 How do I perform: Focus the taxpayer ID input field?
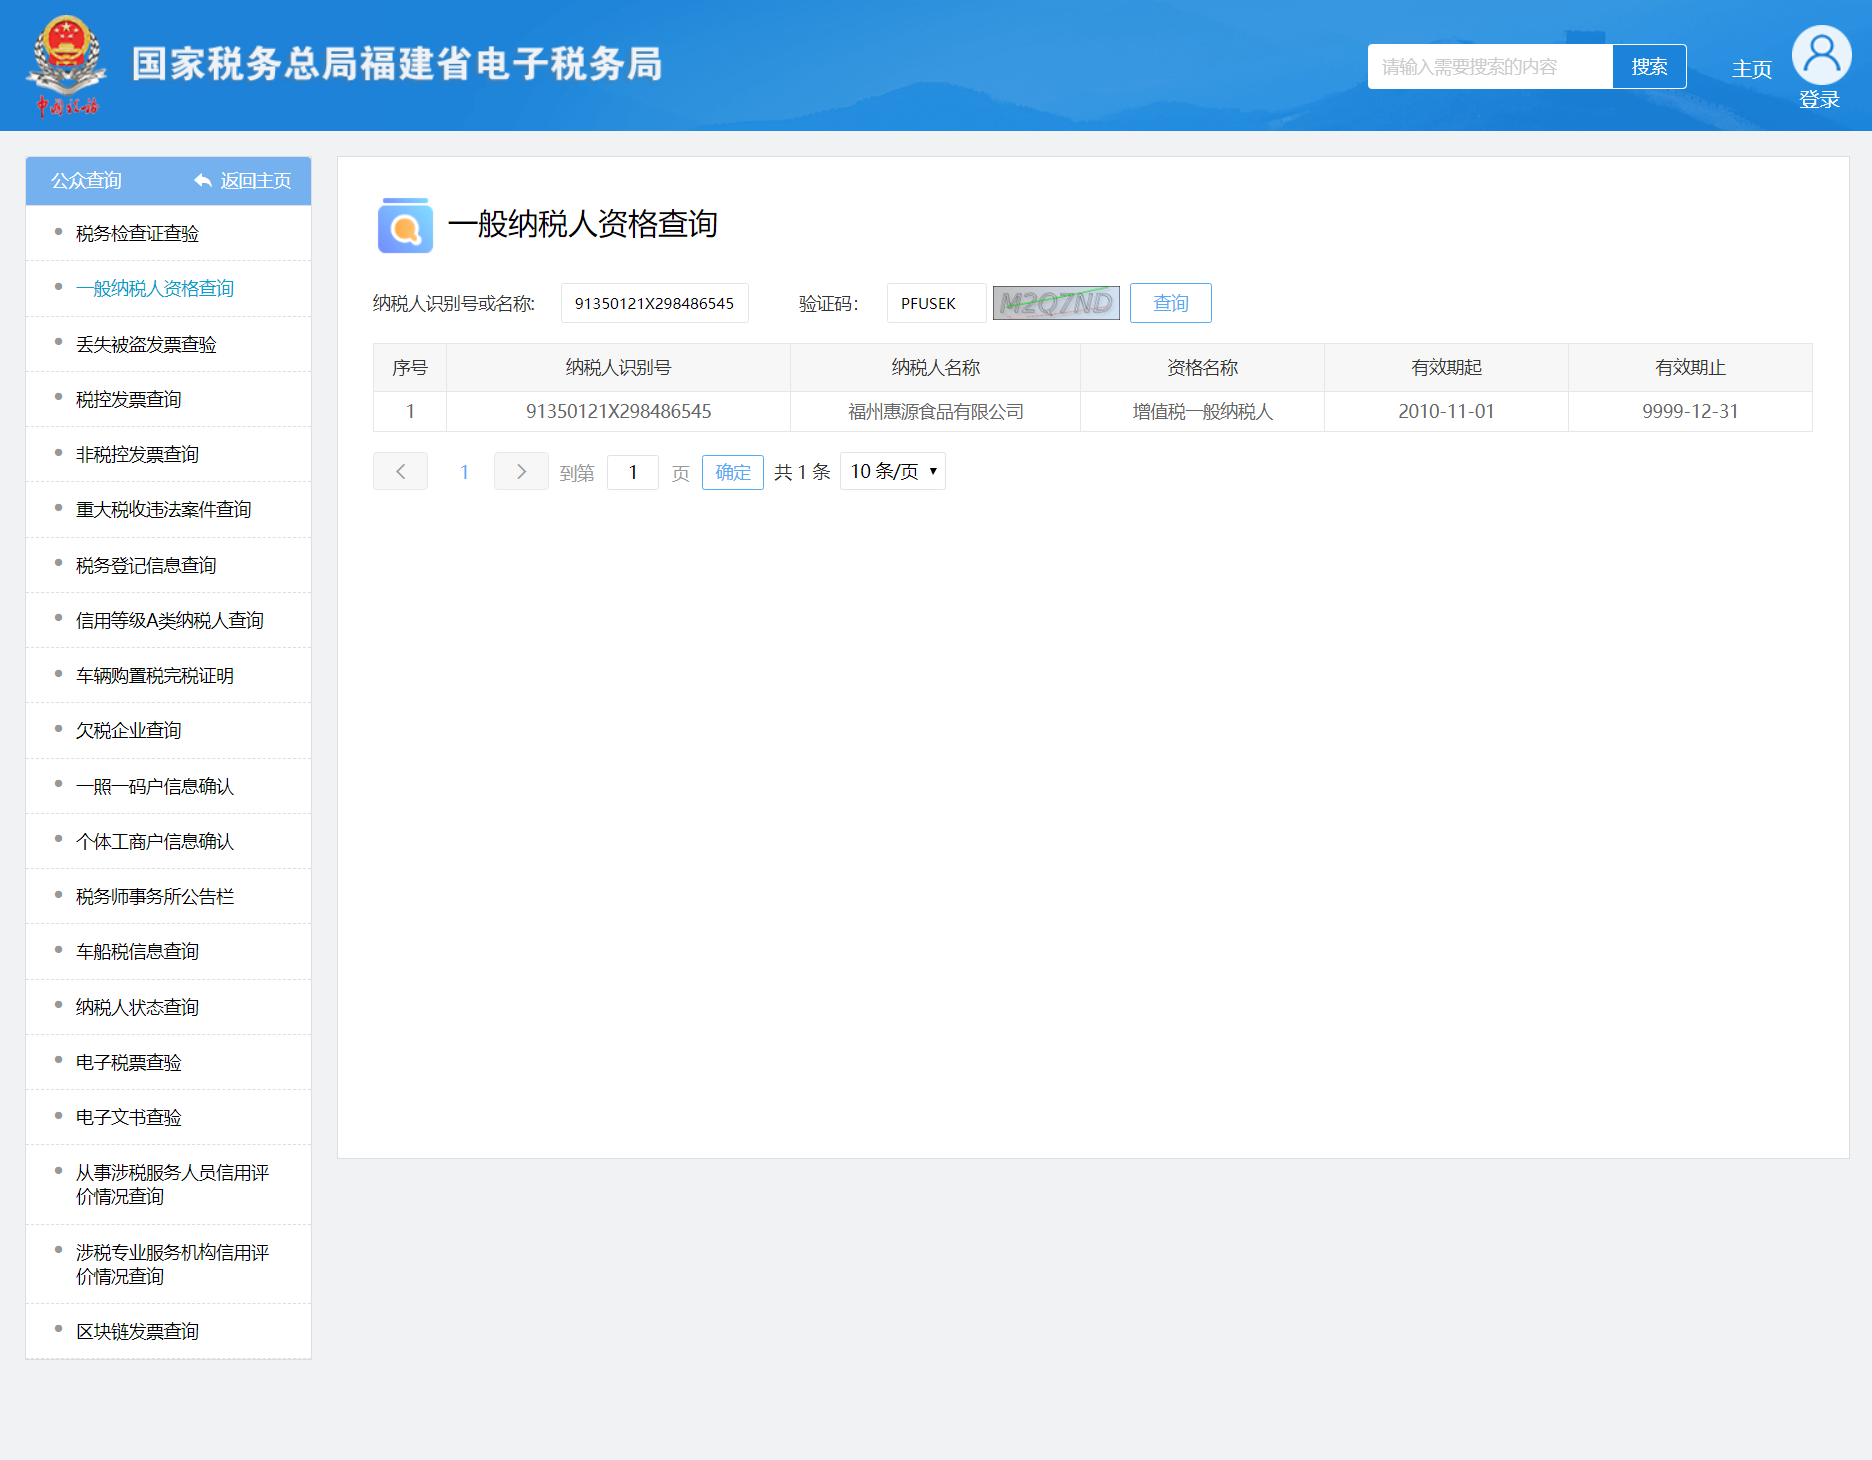pos(654,303)
